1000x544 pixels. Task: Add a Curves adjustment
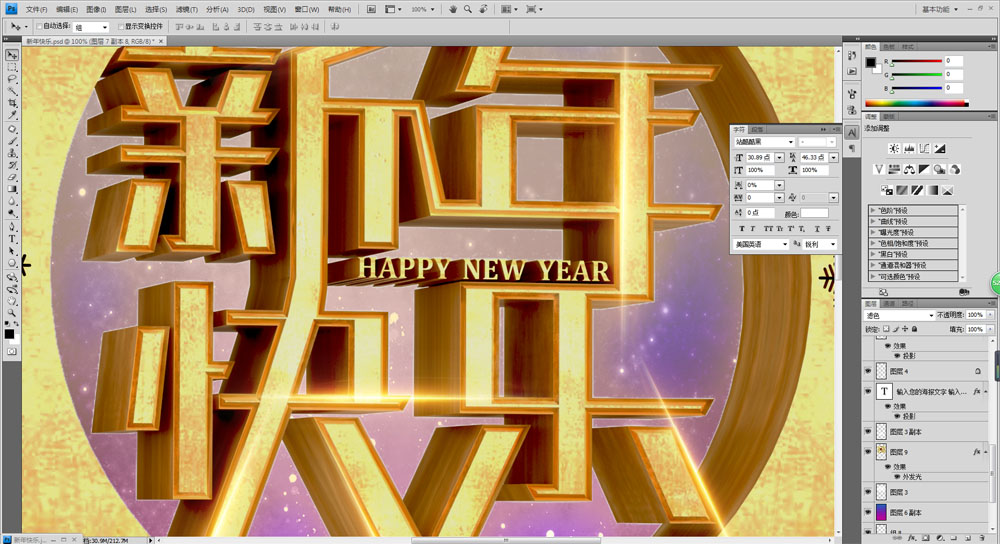pos(924,149)
